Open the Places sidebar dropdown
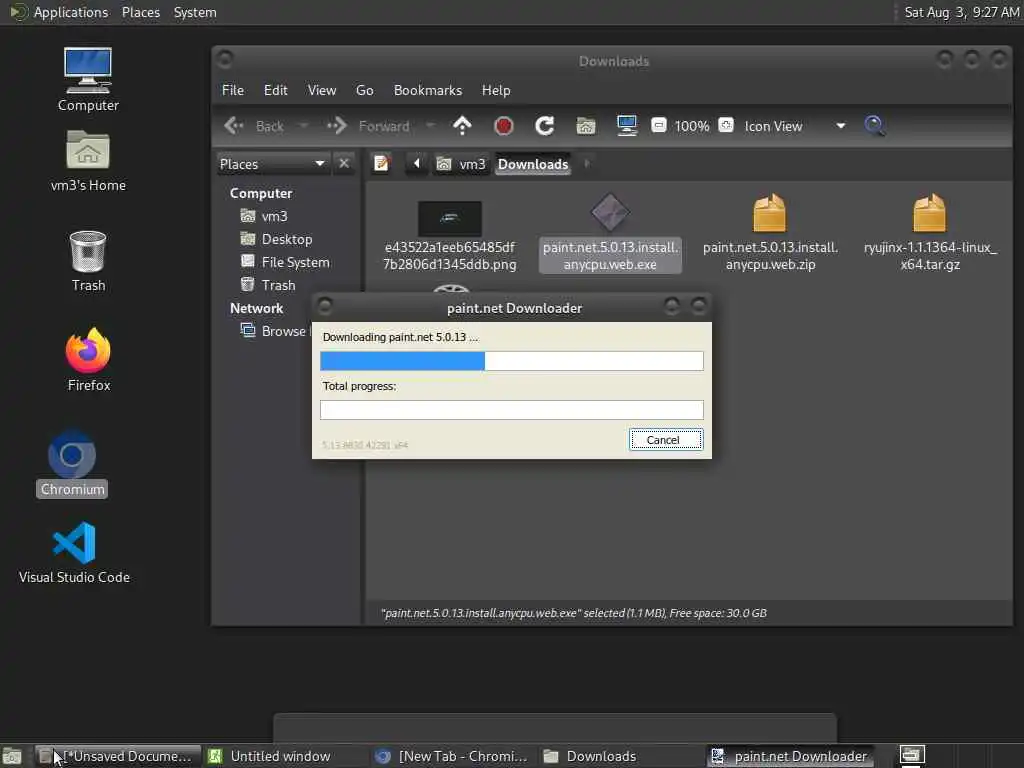The height and width of the screenshot is (768, 1024). 272,164
